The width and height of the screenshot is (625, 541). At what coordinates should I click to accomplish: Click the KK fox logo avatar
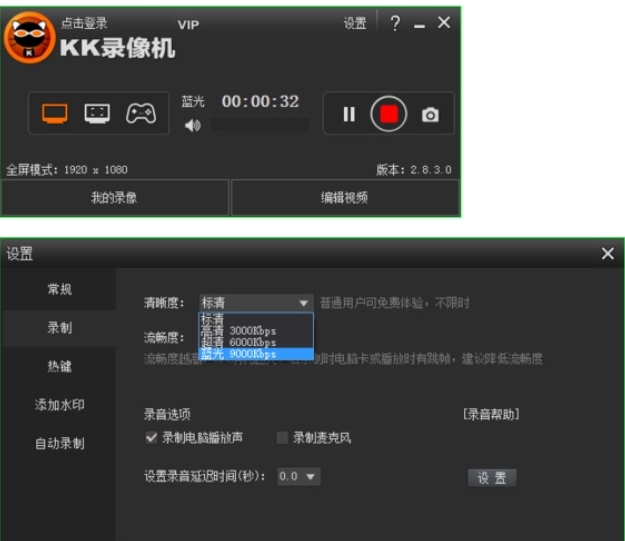click(x=29, y=37)
